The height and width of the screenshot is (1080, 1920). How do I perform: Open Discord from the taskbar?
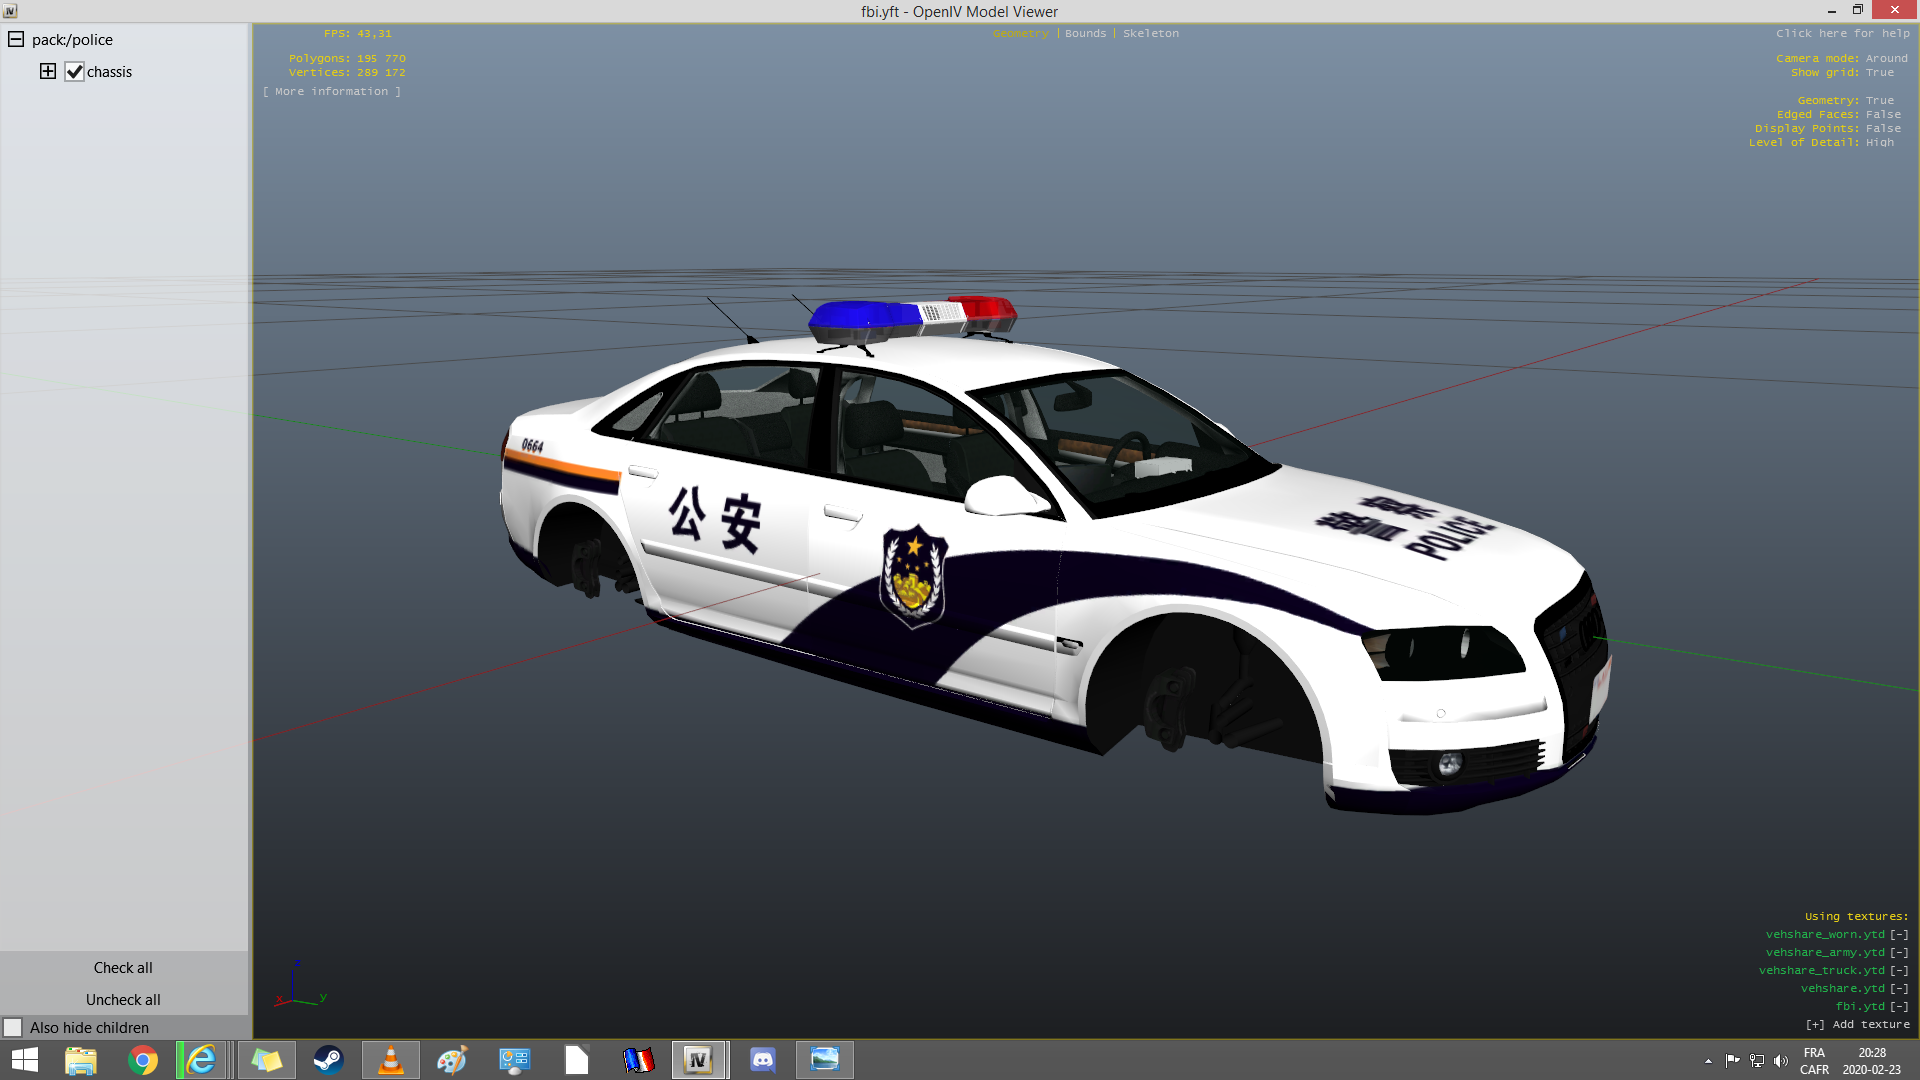(x=762, y=1059)
